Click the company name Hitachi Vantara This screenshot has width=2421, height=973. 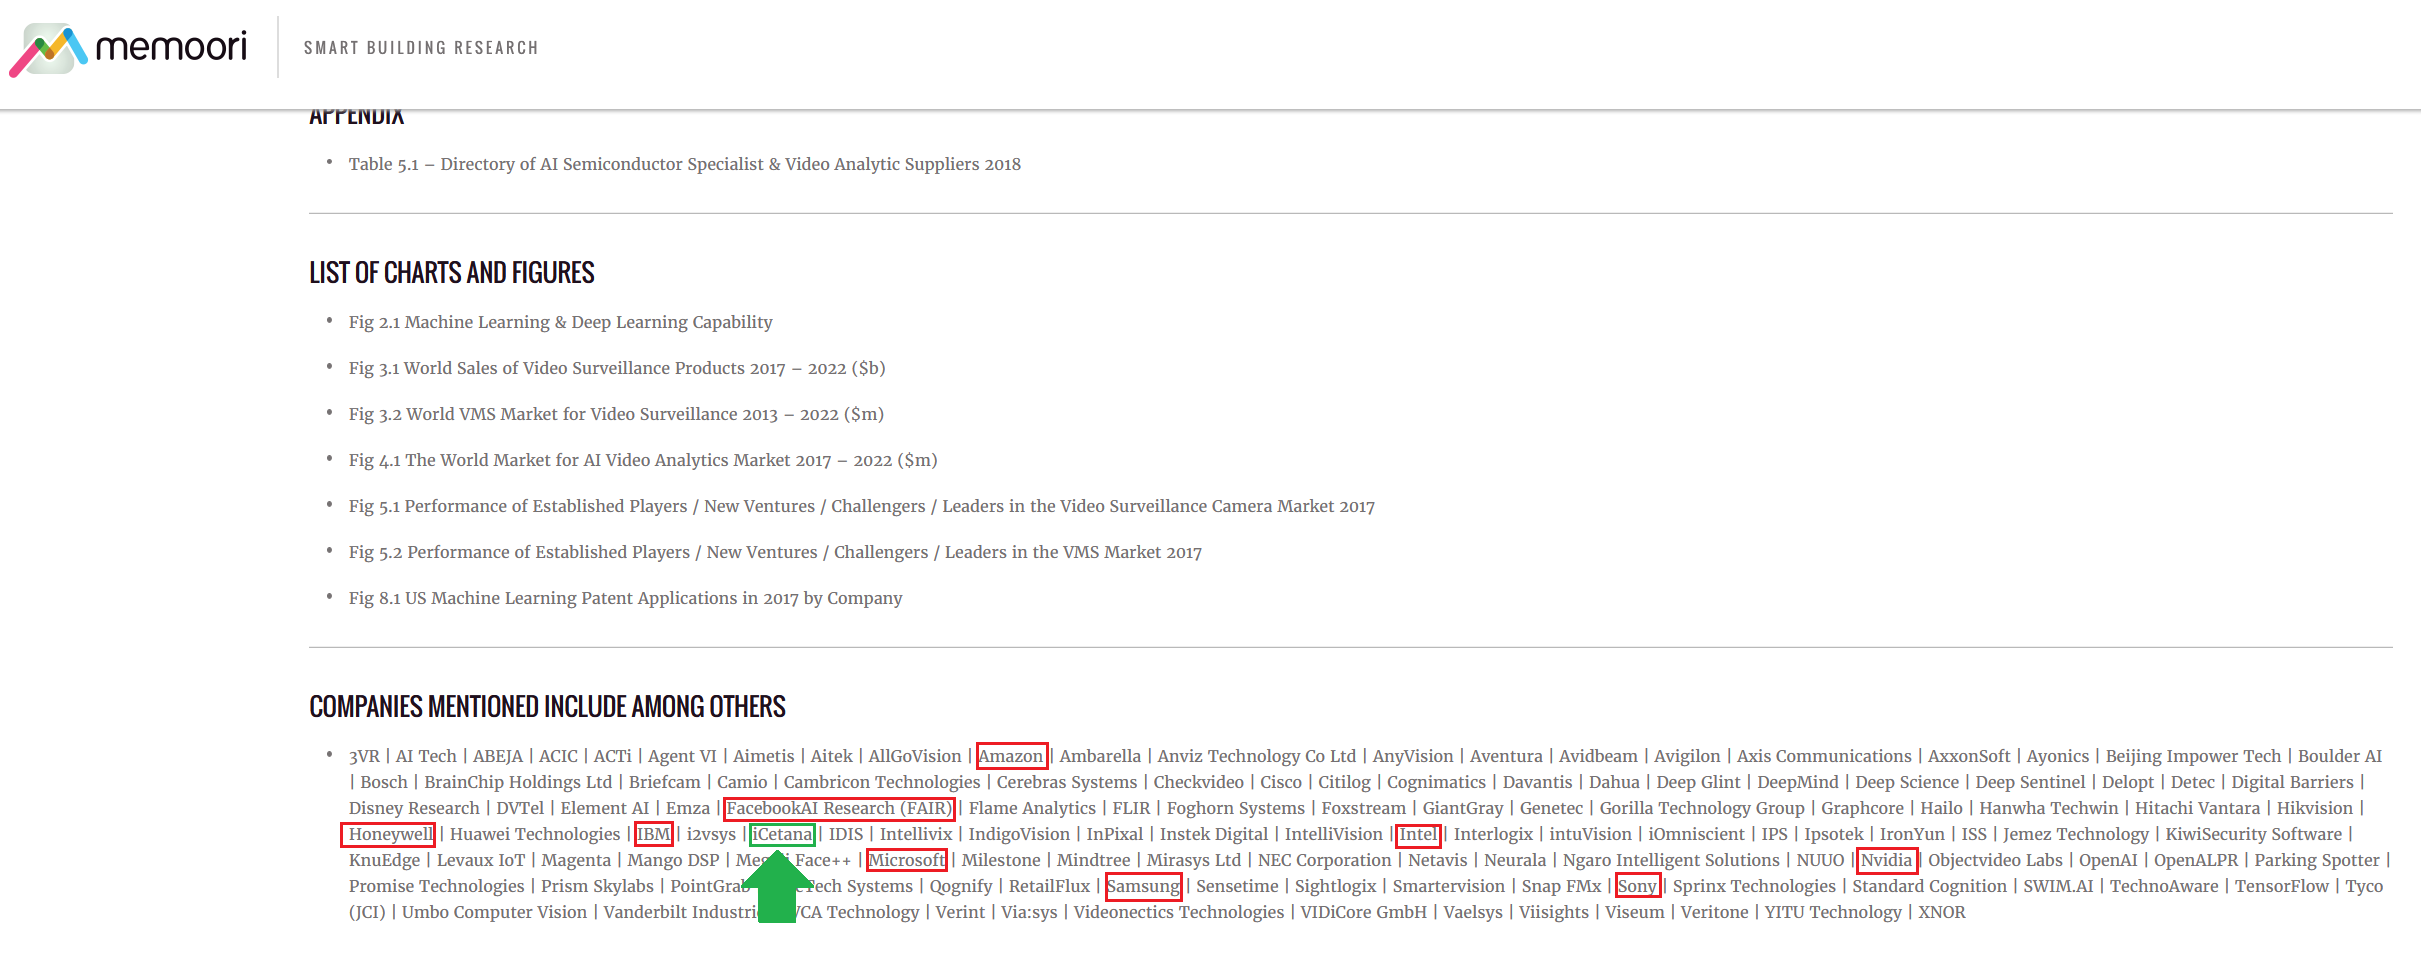(x=2198, y=808)
